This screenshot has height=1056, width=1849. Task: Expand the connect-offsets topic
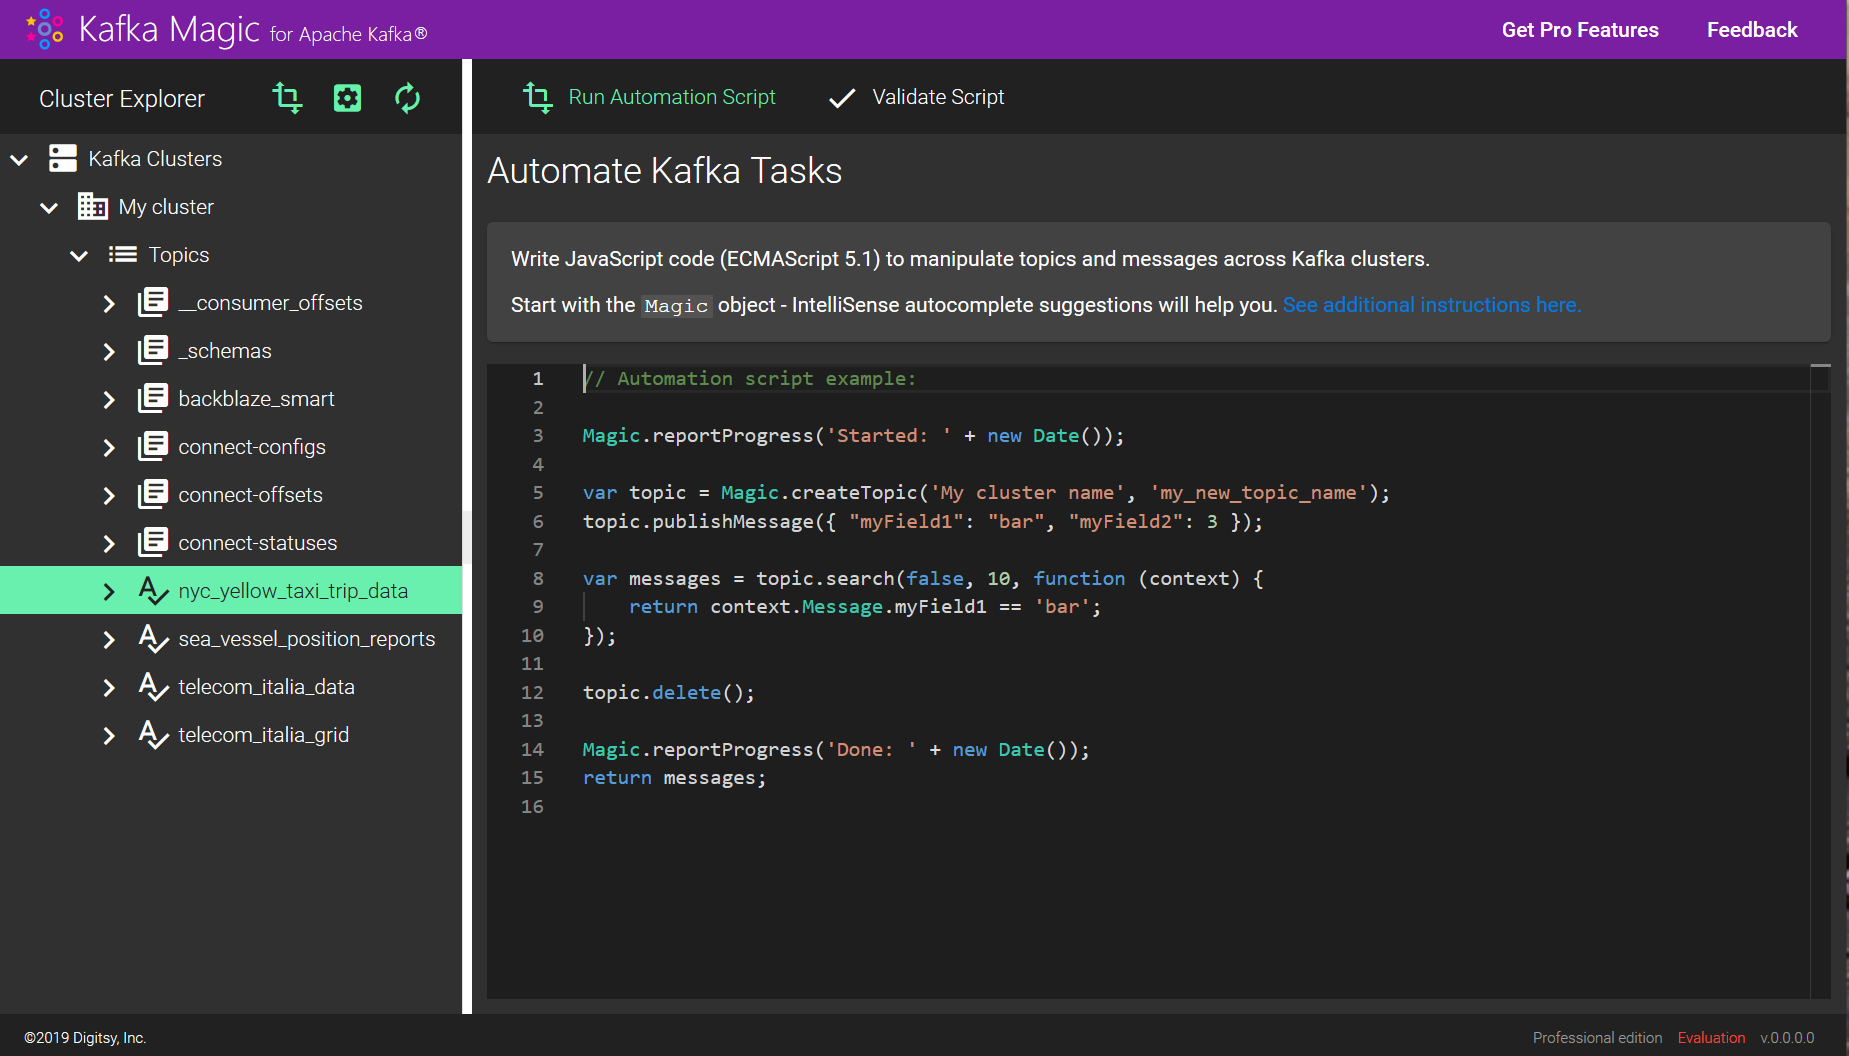pos(109,495)
